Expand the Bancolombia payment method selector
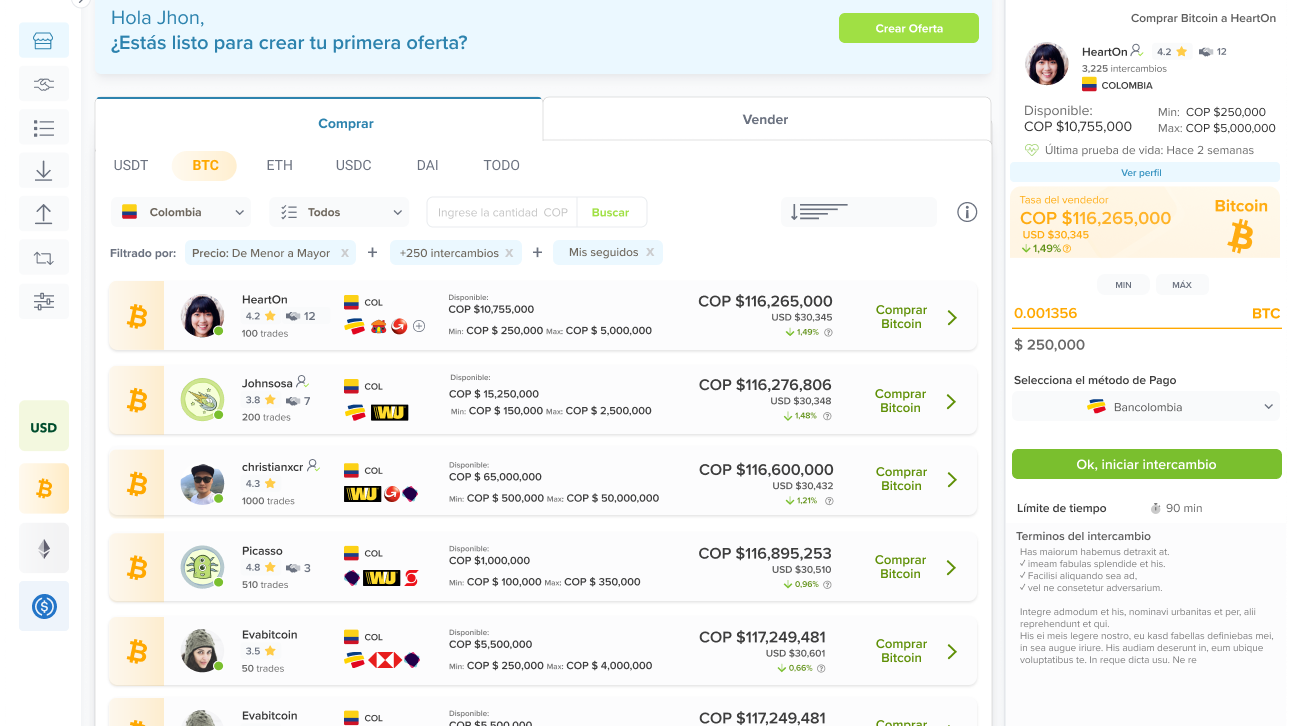The image size is (1292, 726). point(1146,407)
